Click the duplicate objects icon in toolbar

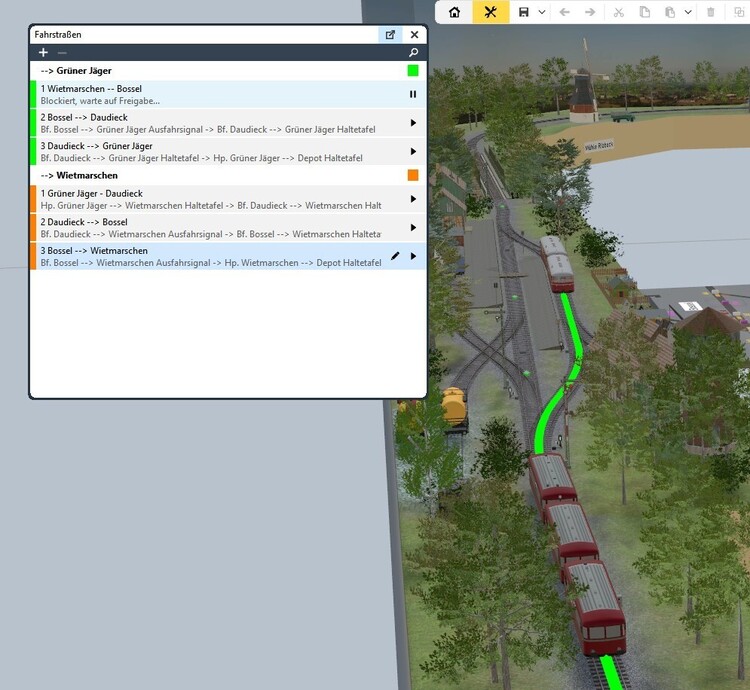pos(739,12)
